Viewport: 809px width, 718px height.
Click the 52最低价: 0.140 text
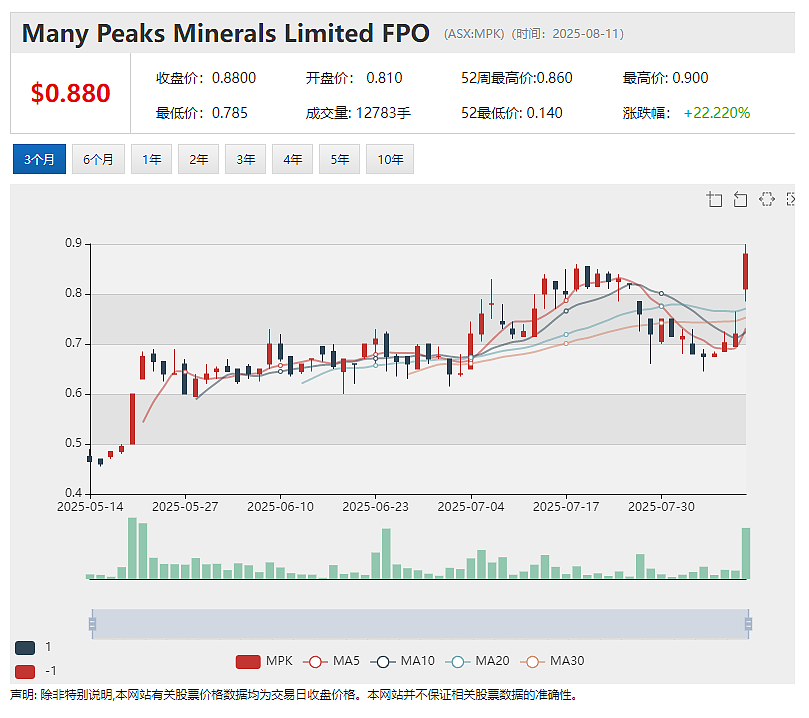(x=512, y=113)
